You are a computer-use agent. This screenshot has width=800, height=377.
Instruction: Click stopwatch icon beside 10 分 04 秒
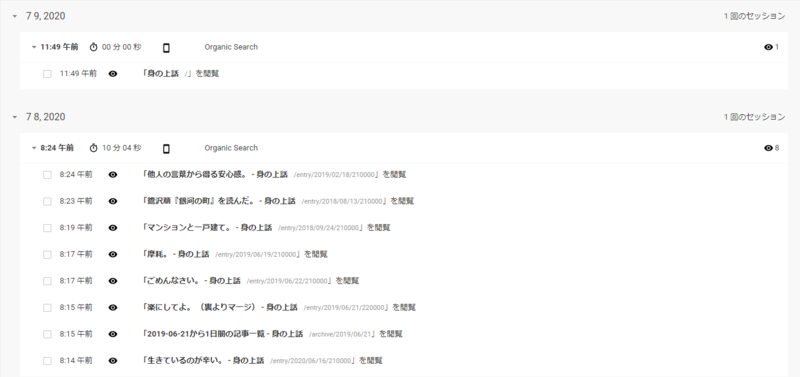pyautogui.click(x=93, y=148)
